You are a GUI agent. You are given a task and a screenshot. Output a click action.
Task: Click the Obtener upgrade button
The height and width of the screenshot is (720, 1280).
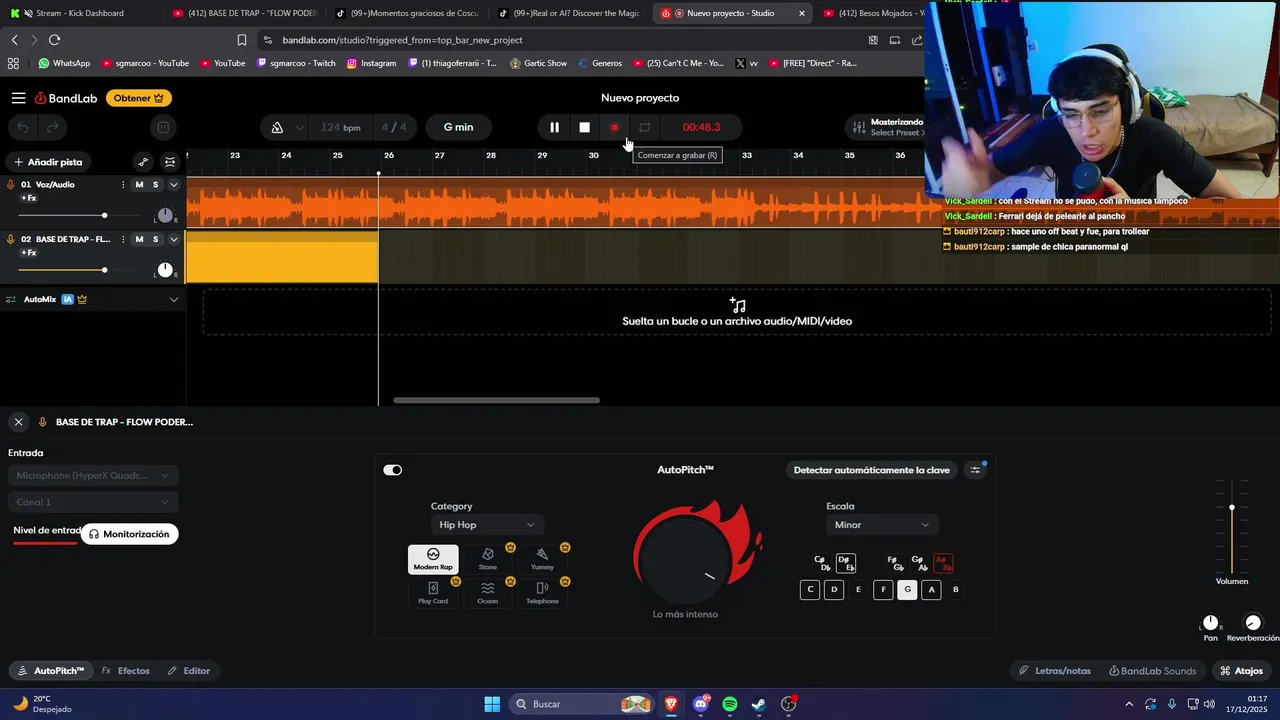pyautogui.click(x=139, y=98)
